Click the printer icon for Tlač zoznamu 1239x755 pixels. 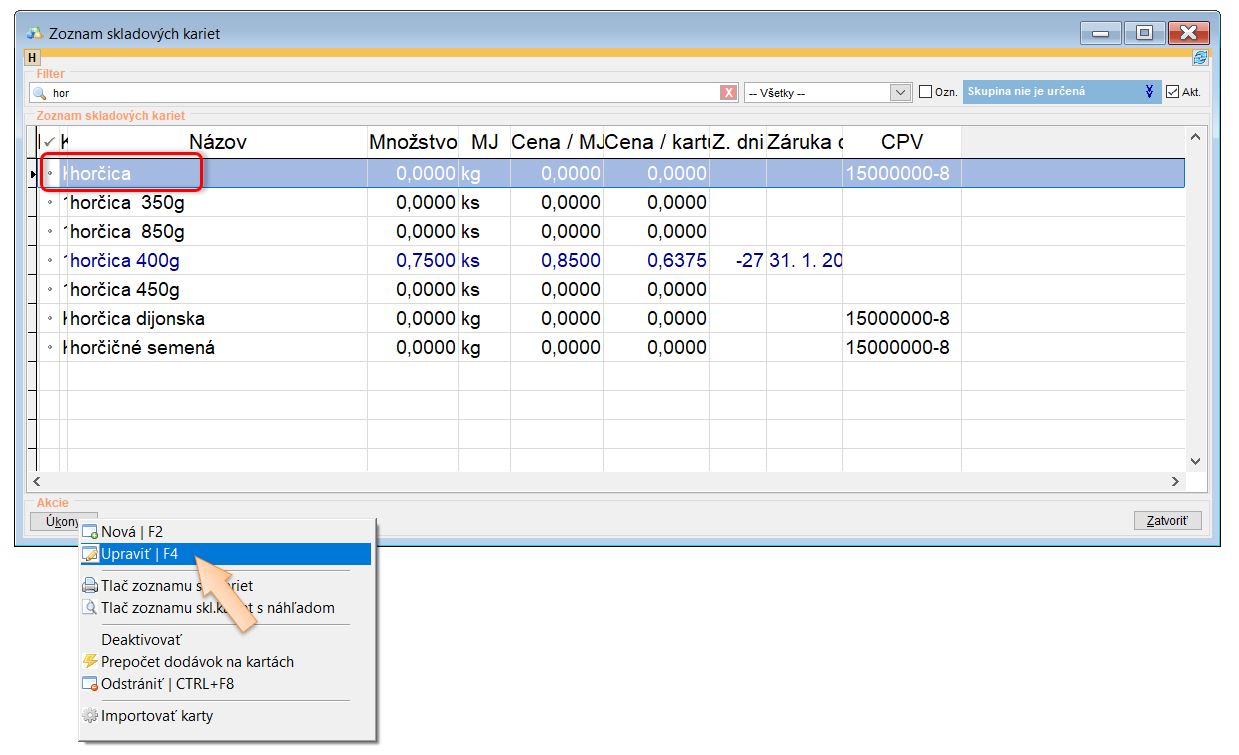coord(90,586)
